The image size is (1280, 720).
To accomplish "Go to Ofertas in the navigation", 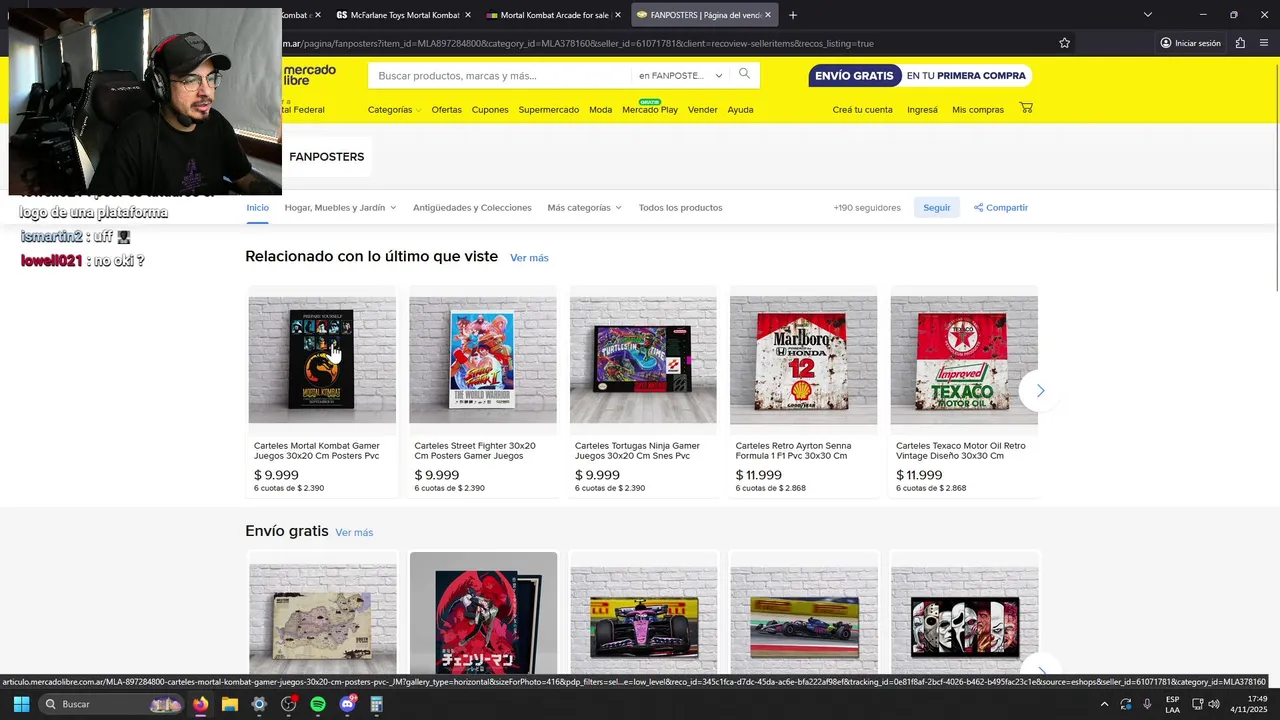I will click(x=446, y=109).
